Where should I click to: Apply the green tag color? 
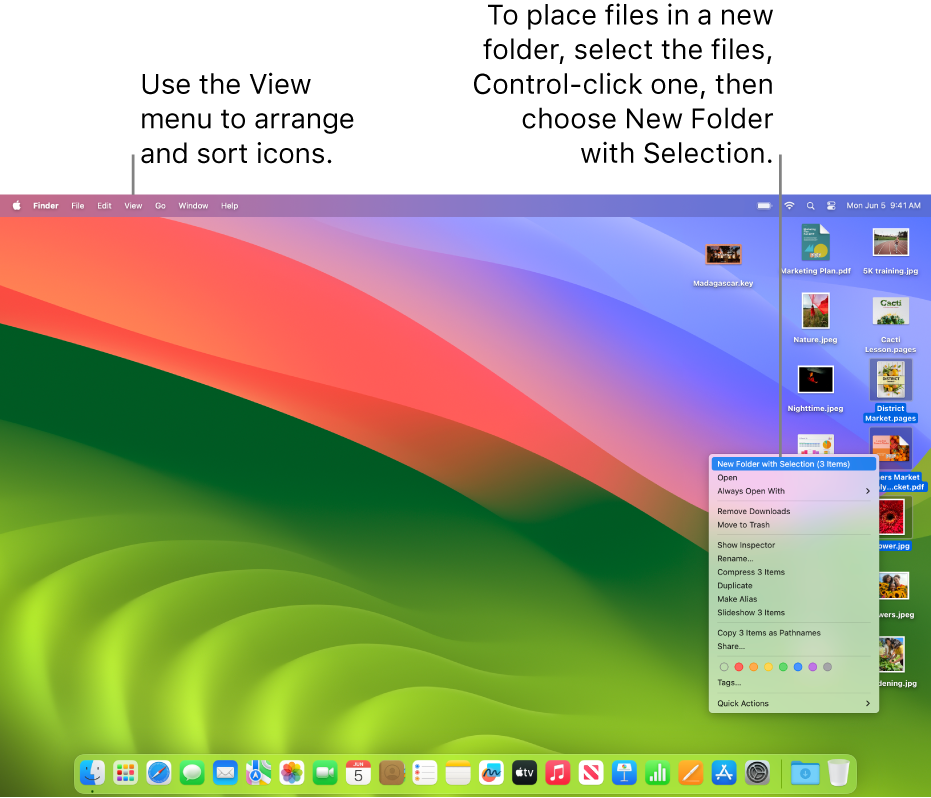tap(783, 667)
